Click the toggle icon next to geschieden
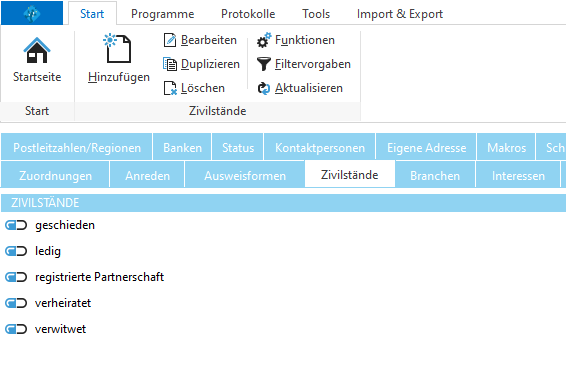Image resolution: width=566 pixels, height=386 pixels. coord(16,225)
